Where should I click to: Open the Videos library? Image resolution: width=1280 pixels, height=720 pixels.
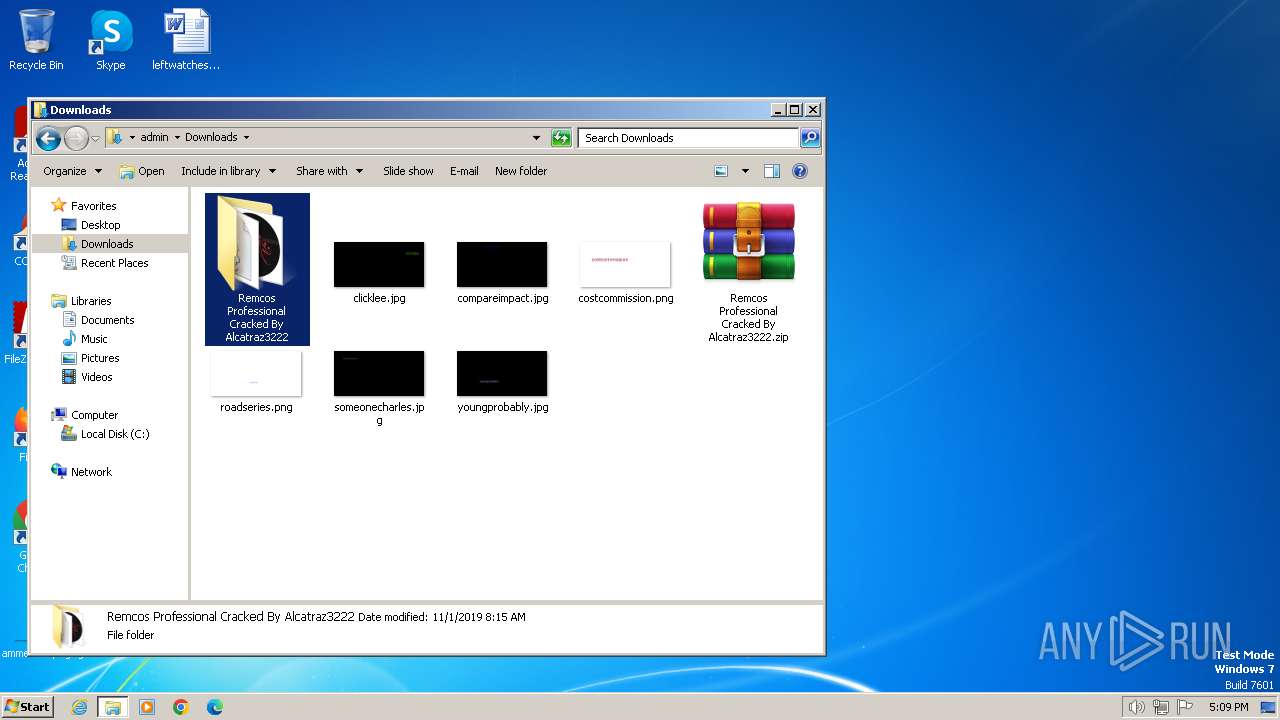(x=96, y=377)
